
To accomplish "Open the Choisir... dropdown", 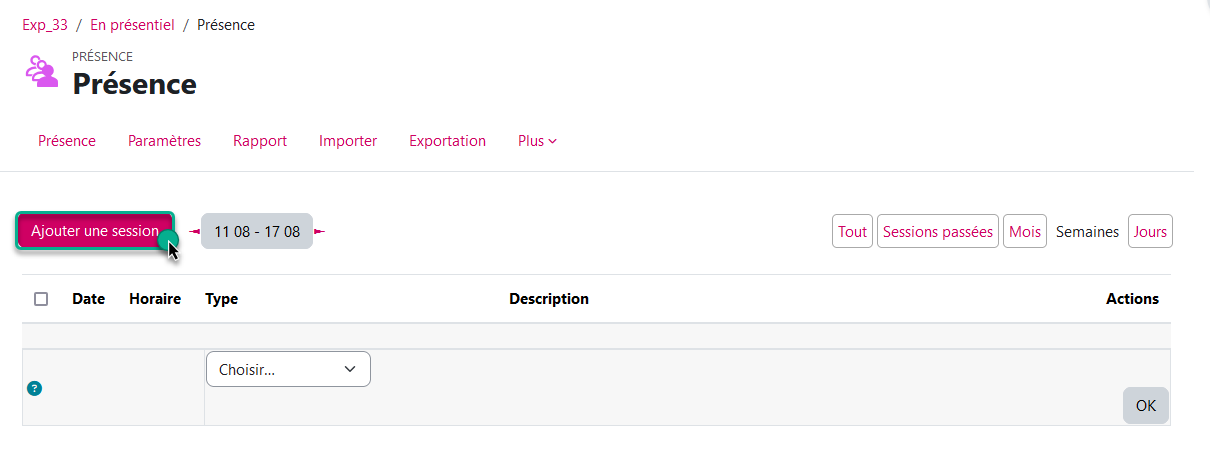I will point(288,369).
